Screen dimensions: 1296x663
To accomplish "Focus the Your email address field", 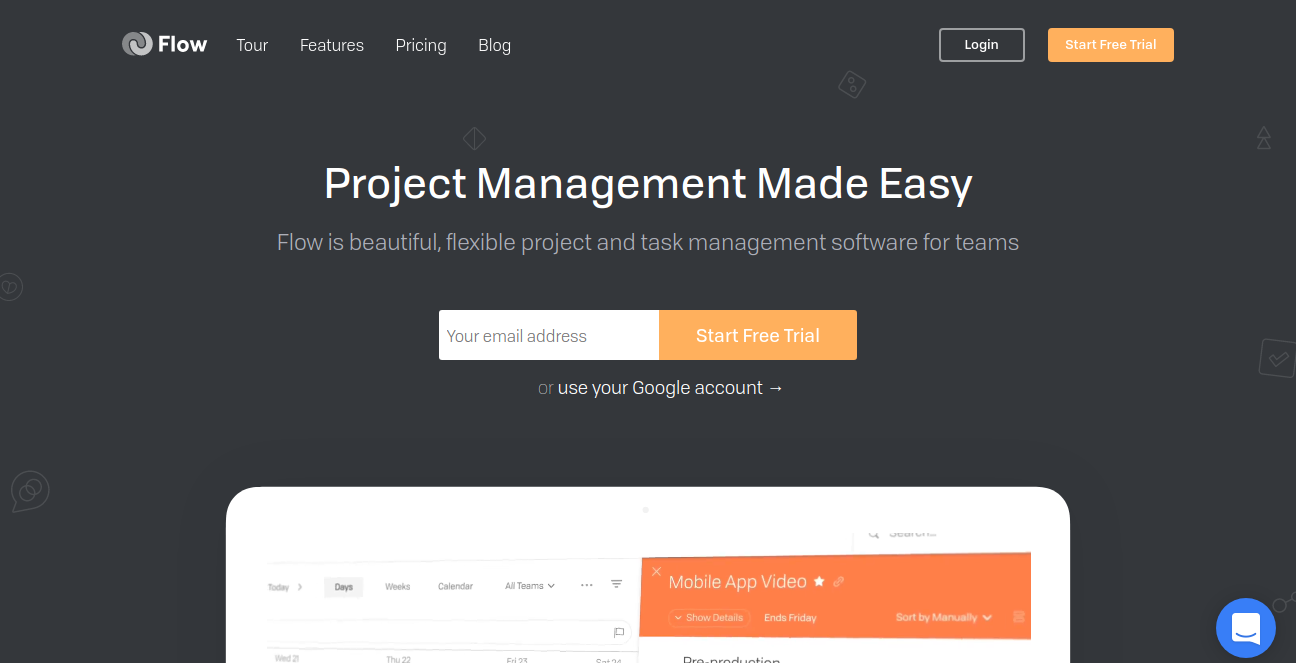I will [549, 335].
